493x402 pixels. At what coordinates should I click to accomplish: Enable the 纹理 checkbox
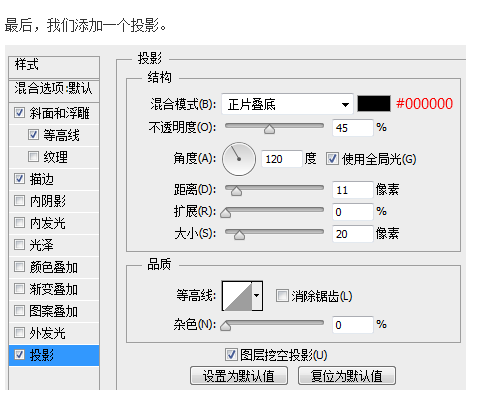33,157
